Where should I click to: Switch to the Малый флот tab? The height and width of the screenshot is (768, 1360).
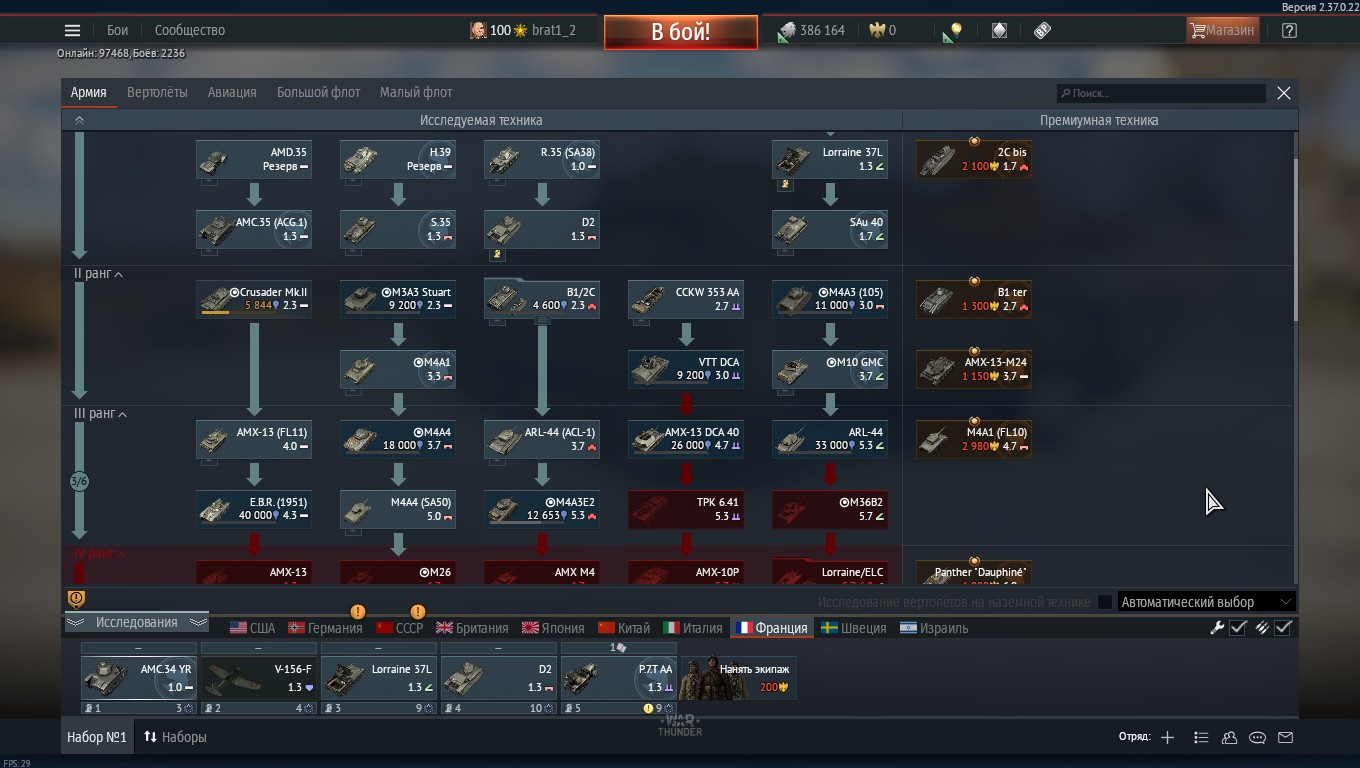pos(416,92)
